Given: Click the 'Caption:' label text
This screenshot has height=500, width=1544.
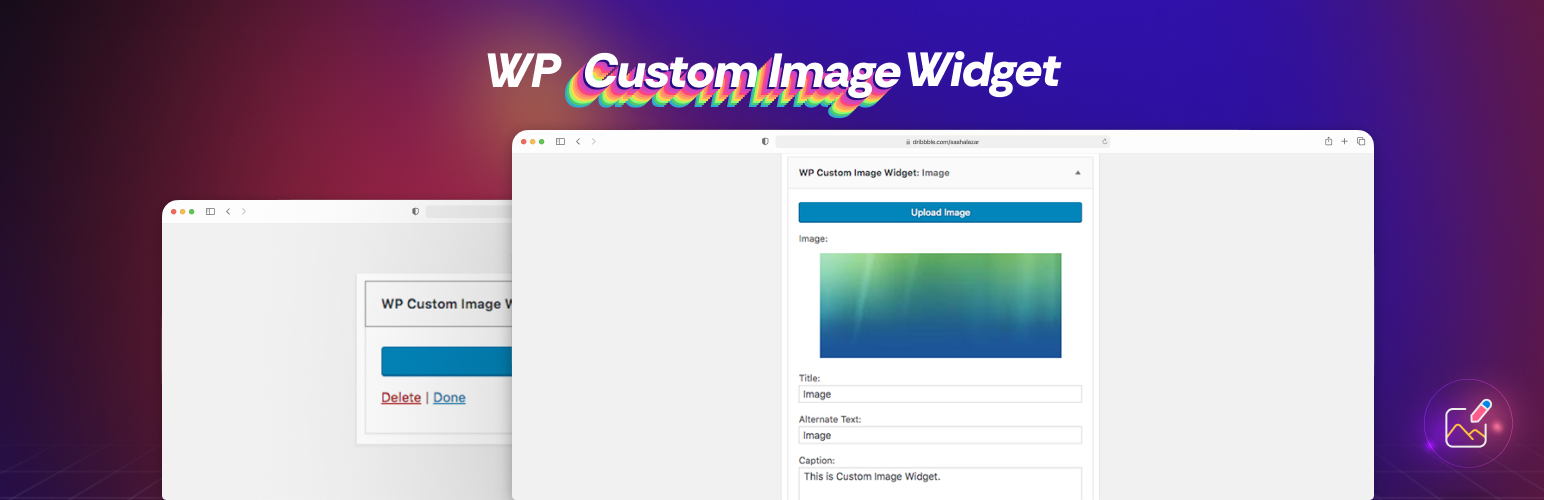Looking at the screenshot, I should click(x=816, y=460).
